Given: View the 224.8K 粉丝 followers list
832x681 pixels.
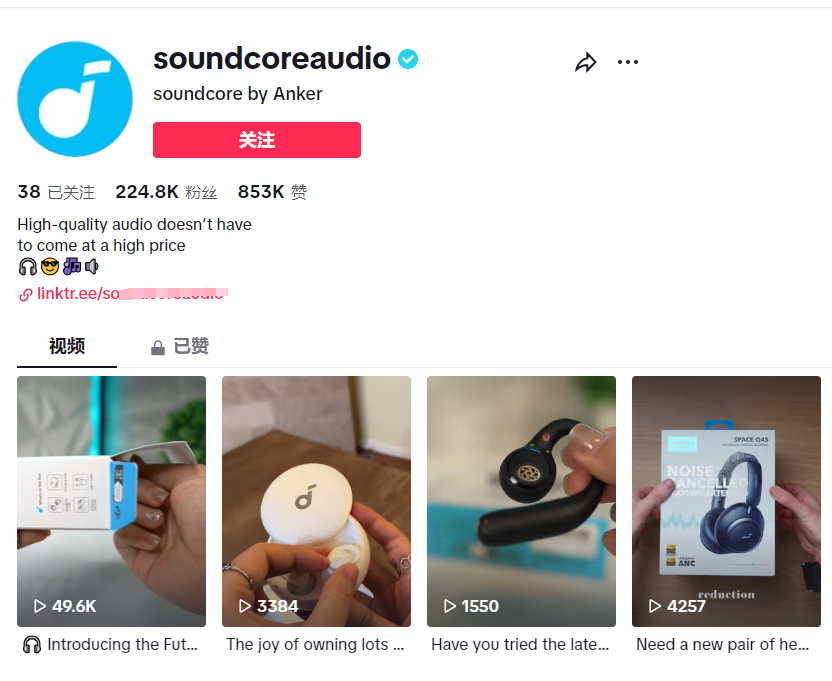Looking at the screenshot, I should pyautogui.click(x=166, y=192).
